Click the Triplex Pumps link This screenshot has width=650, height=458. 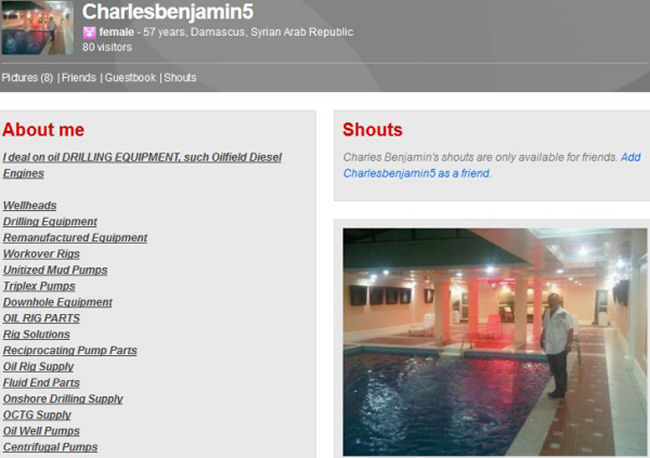[39, 286]
